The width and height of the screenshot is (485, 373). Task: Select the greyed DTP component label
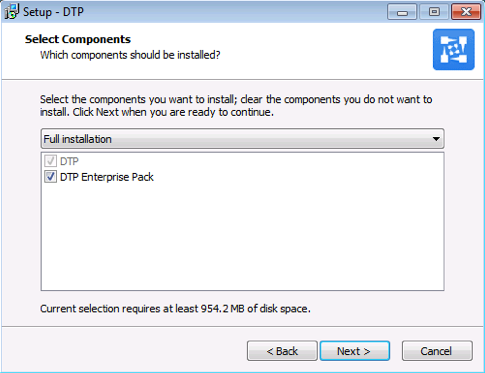click(x=69, y=161)
